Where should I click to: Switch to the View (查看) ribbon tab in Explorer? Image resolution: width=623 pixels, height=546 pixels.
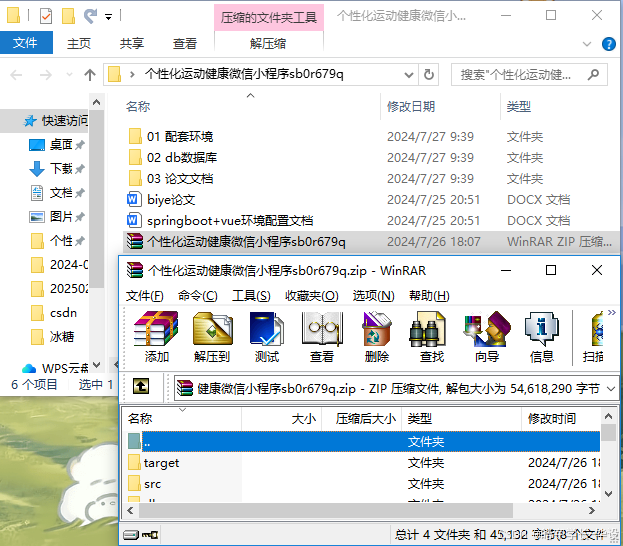pyautogui.click(x=185, y=43)
